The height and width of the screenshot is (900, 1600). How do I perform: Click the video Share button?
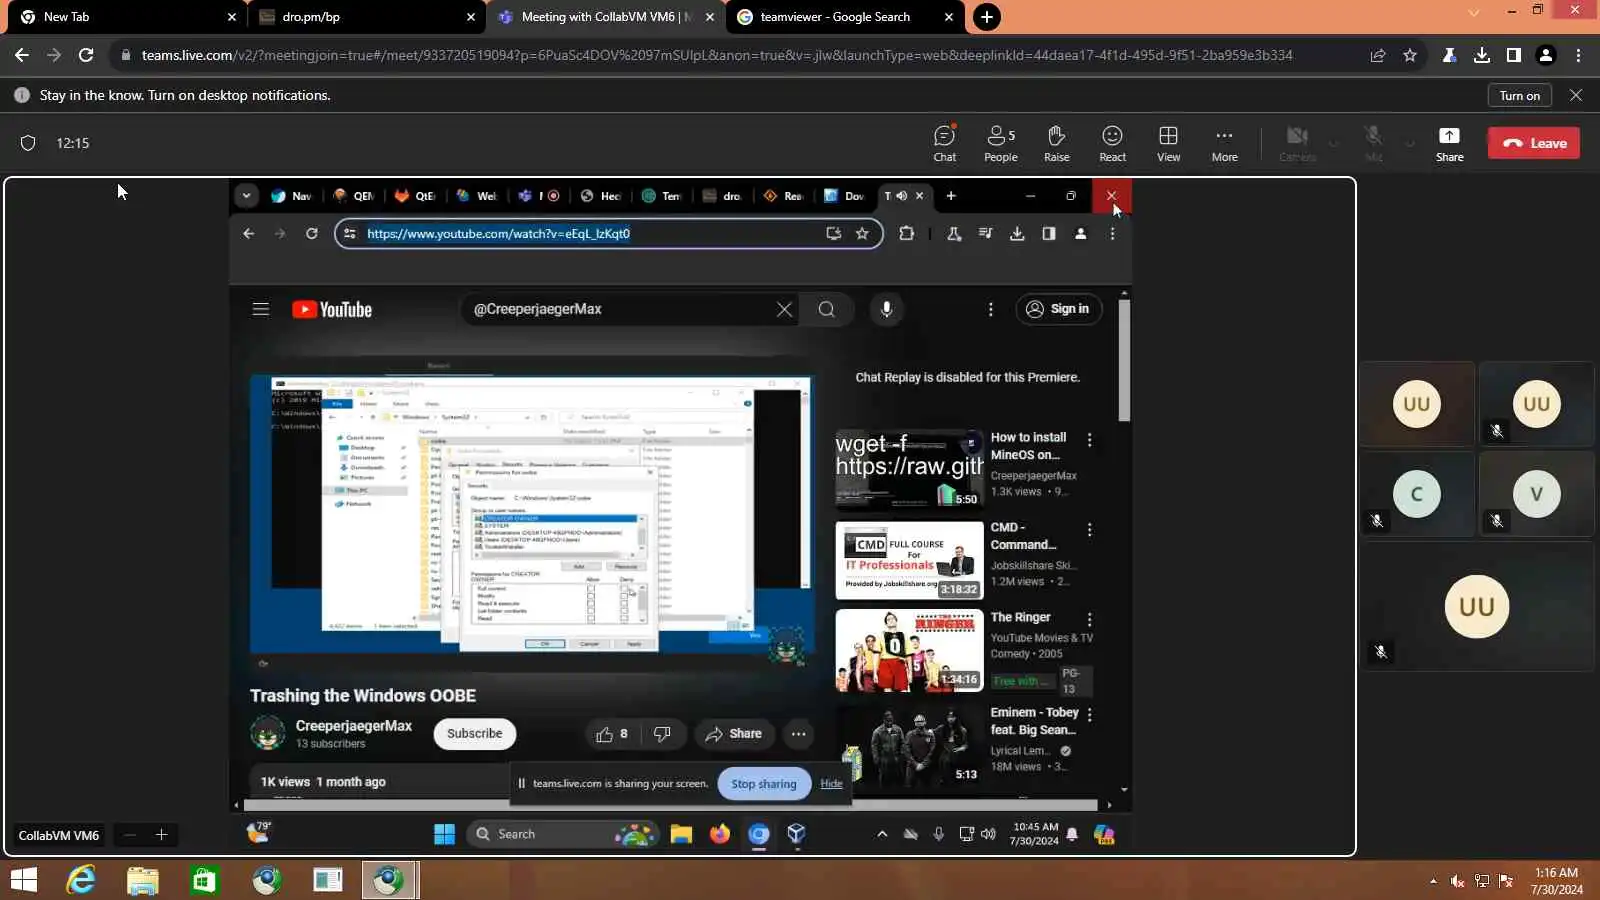[734, 734]
